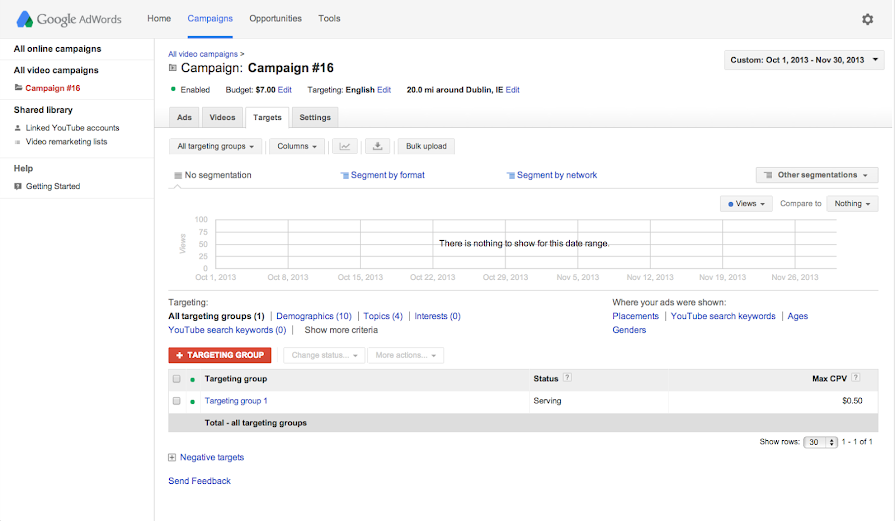Open the Columns dropdown

coord(297,146)
